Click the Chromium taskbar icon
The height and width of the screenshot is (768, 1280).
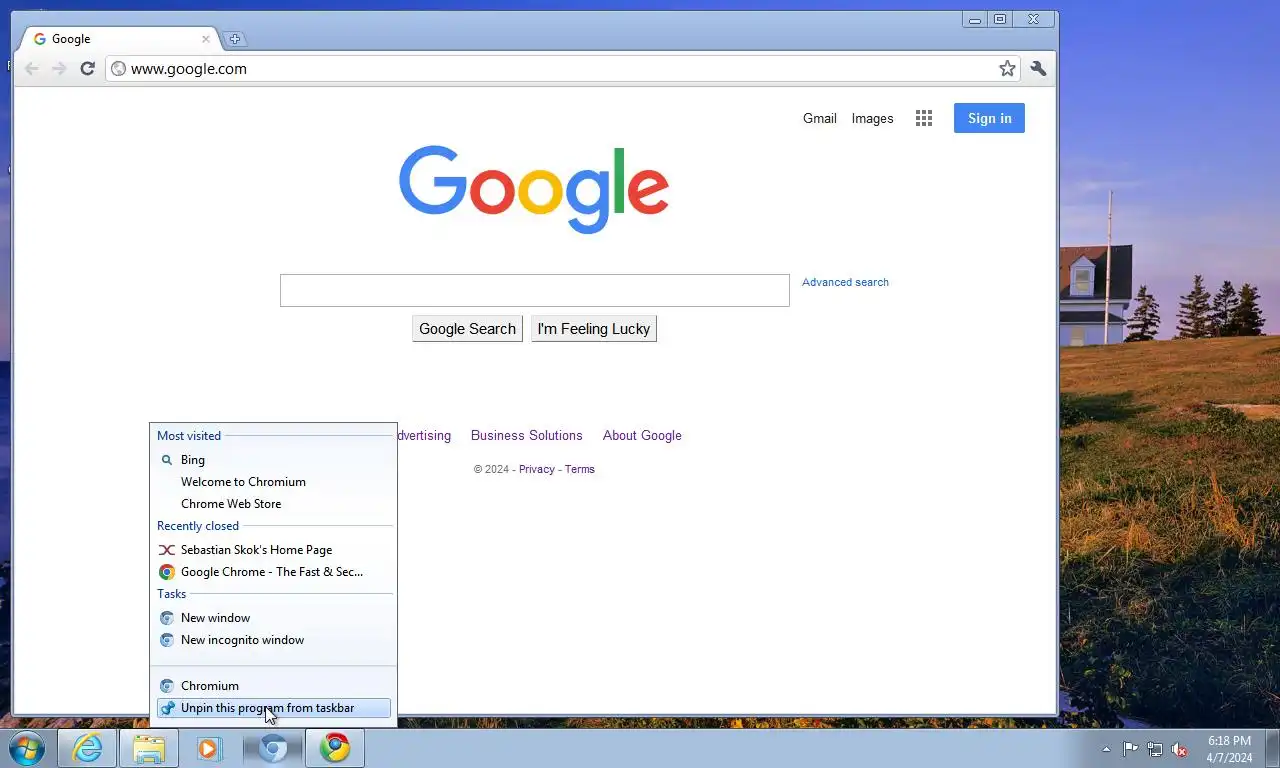[273, 748]
